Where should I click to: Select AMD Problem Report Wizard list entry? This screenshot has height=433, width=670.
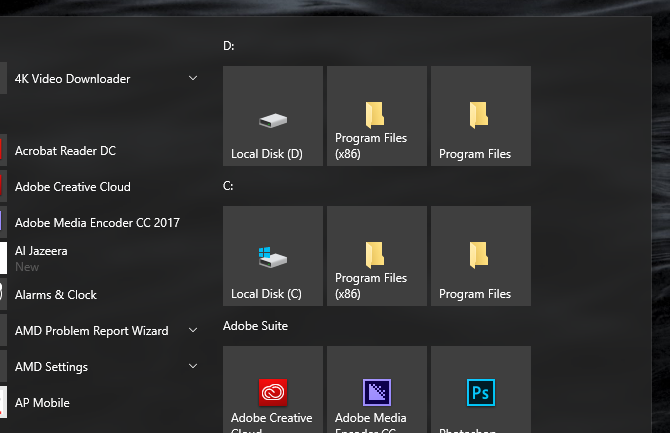(x=103, y=330)
